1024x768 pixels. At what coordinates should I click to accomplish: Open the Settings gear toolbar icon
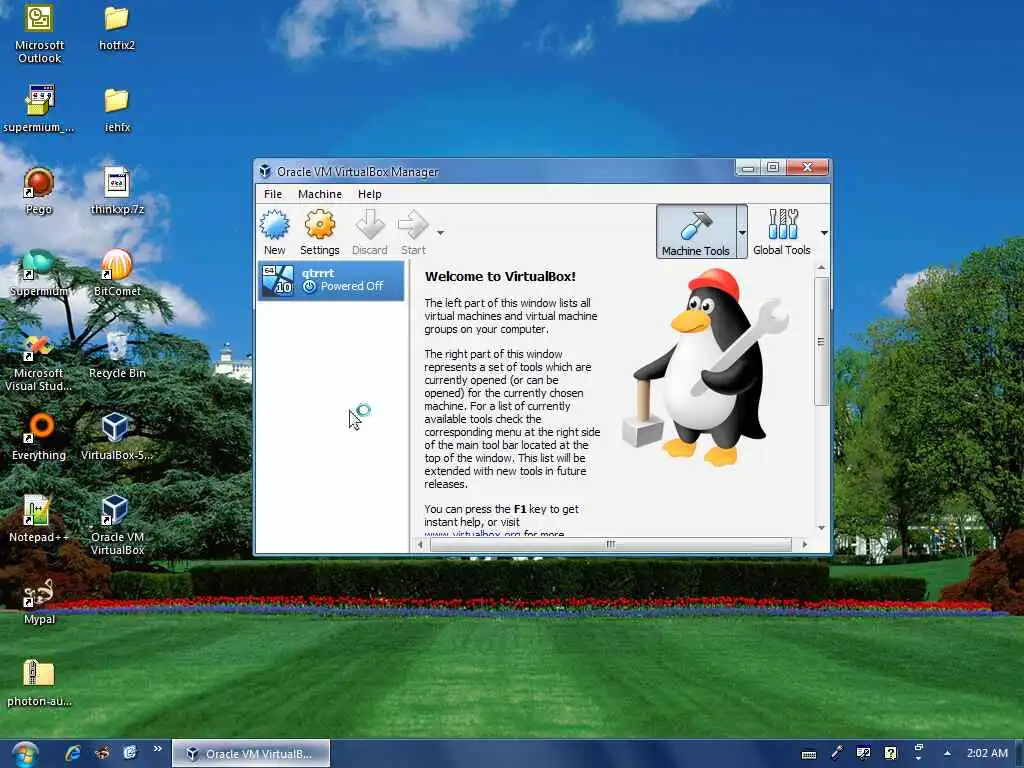[319, 232]
